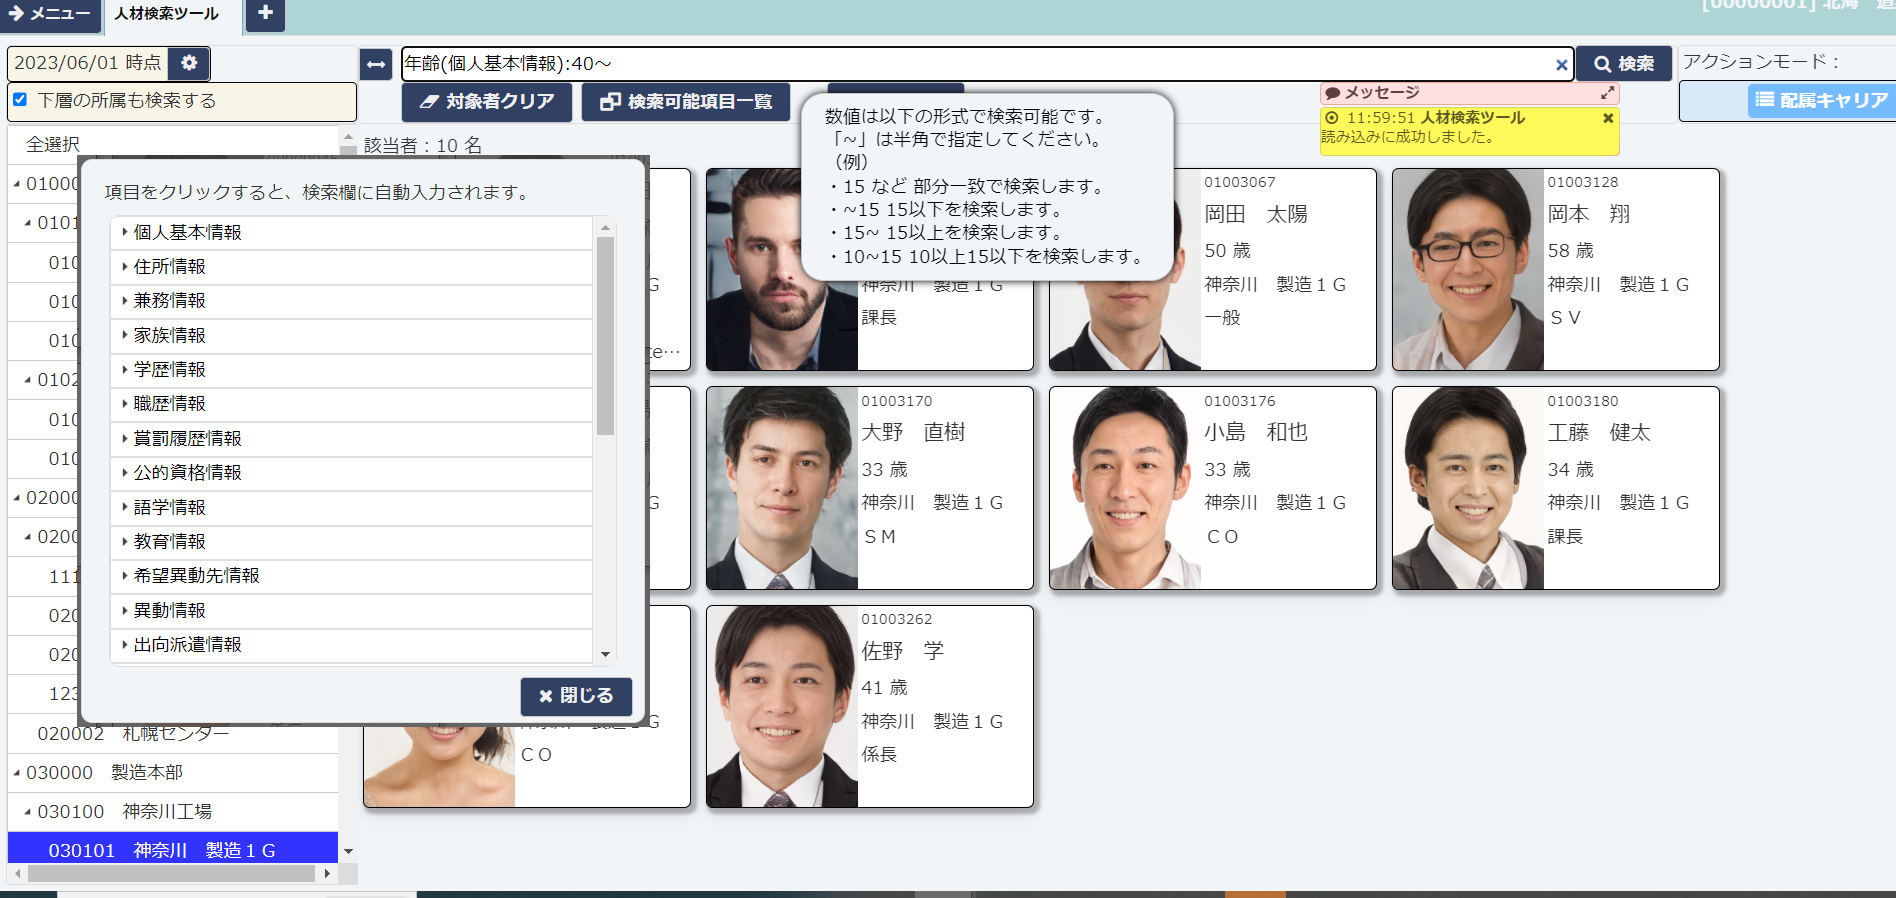Clear the search field with the X icon
1896x898 pixels.
click(x=1561, y=65)
